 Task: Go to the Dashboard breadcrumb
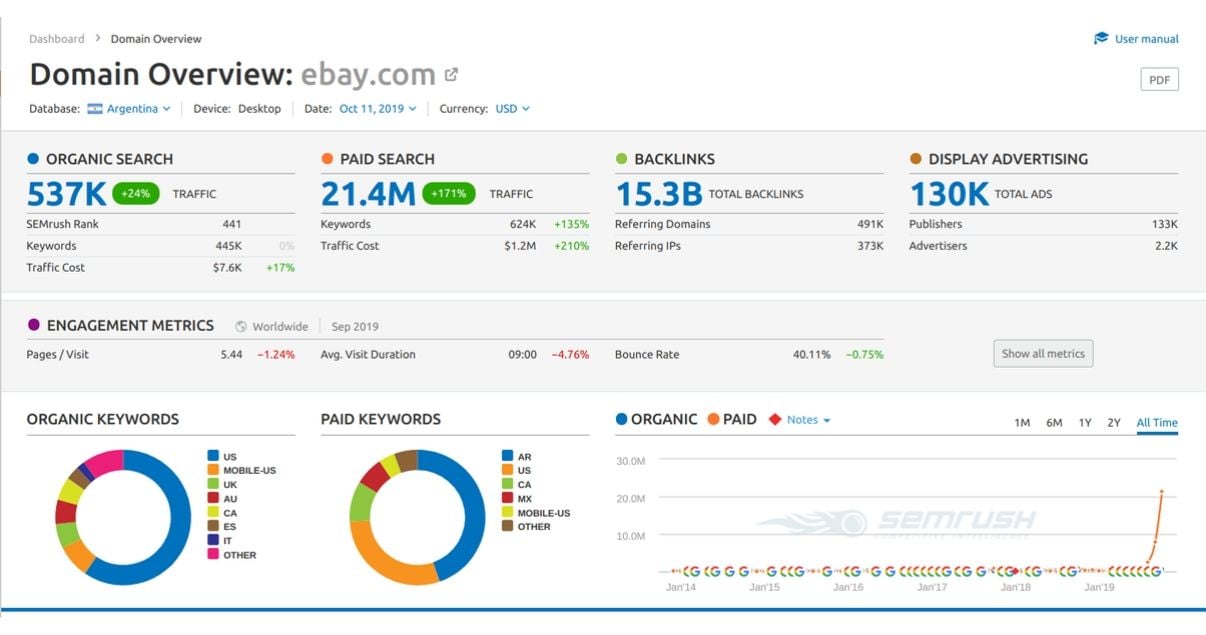pyautogui.click(x=57, y=39)
